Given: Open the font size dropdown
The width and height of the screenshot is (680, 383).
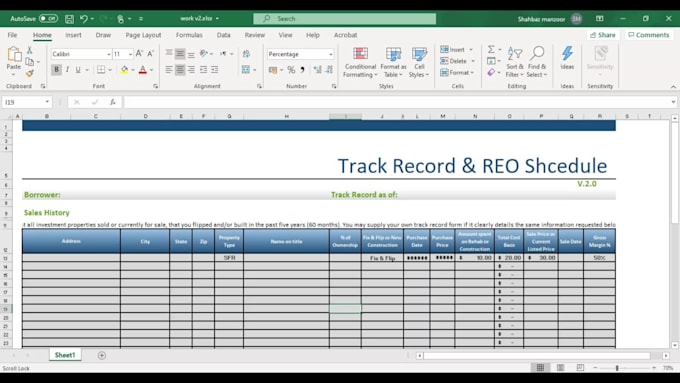Looking at the screenshot, I should pyautogui.click(x=130, y=54).
